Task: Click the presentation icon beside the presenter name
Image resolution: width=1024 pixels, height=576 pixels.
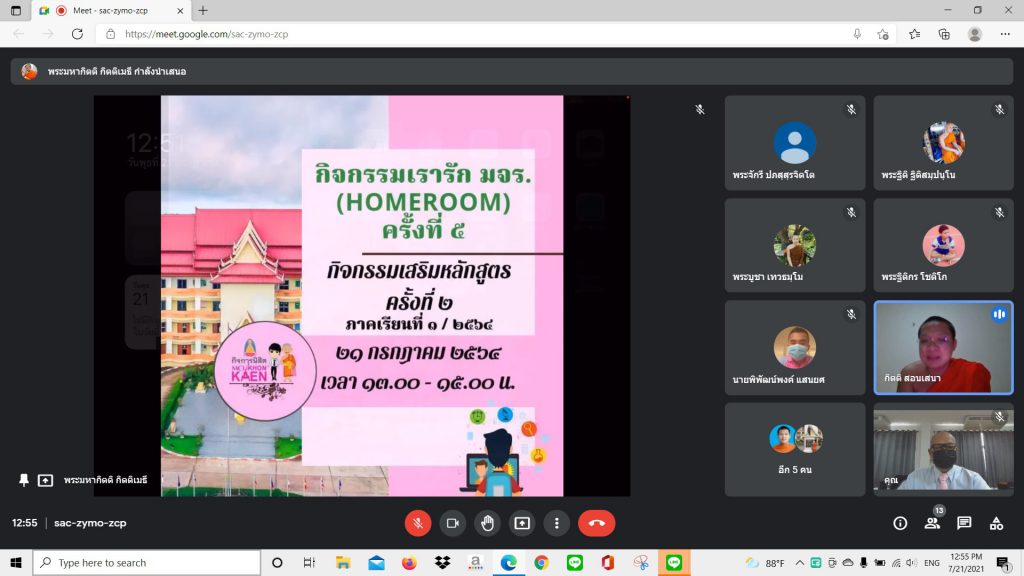Action: [x=45, y=480]
